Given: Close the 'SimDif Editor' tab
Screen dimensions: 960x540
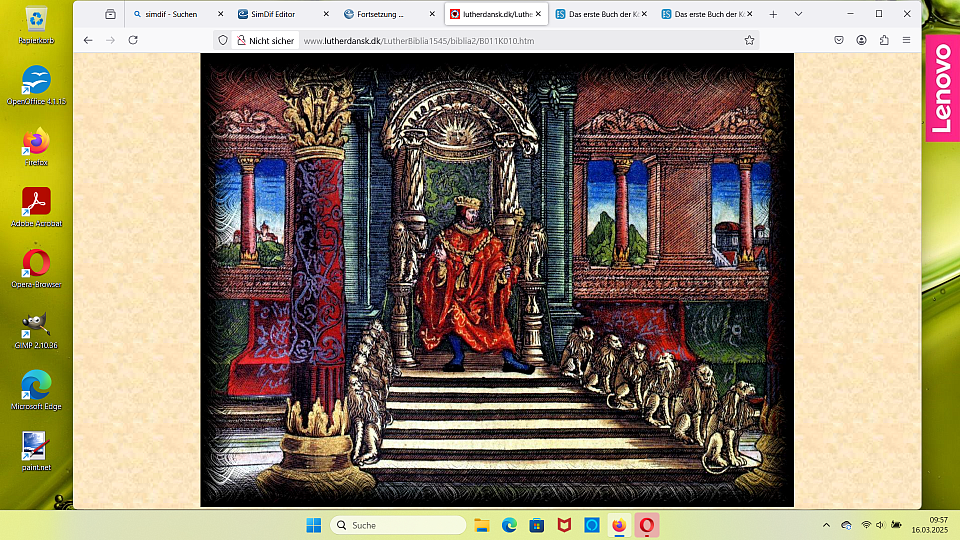Looking at the screenshot, I should point(326,14).
